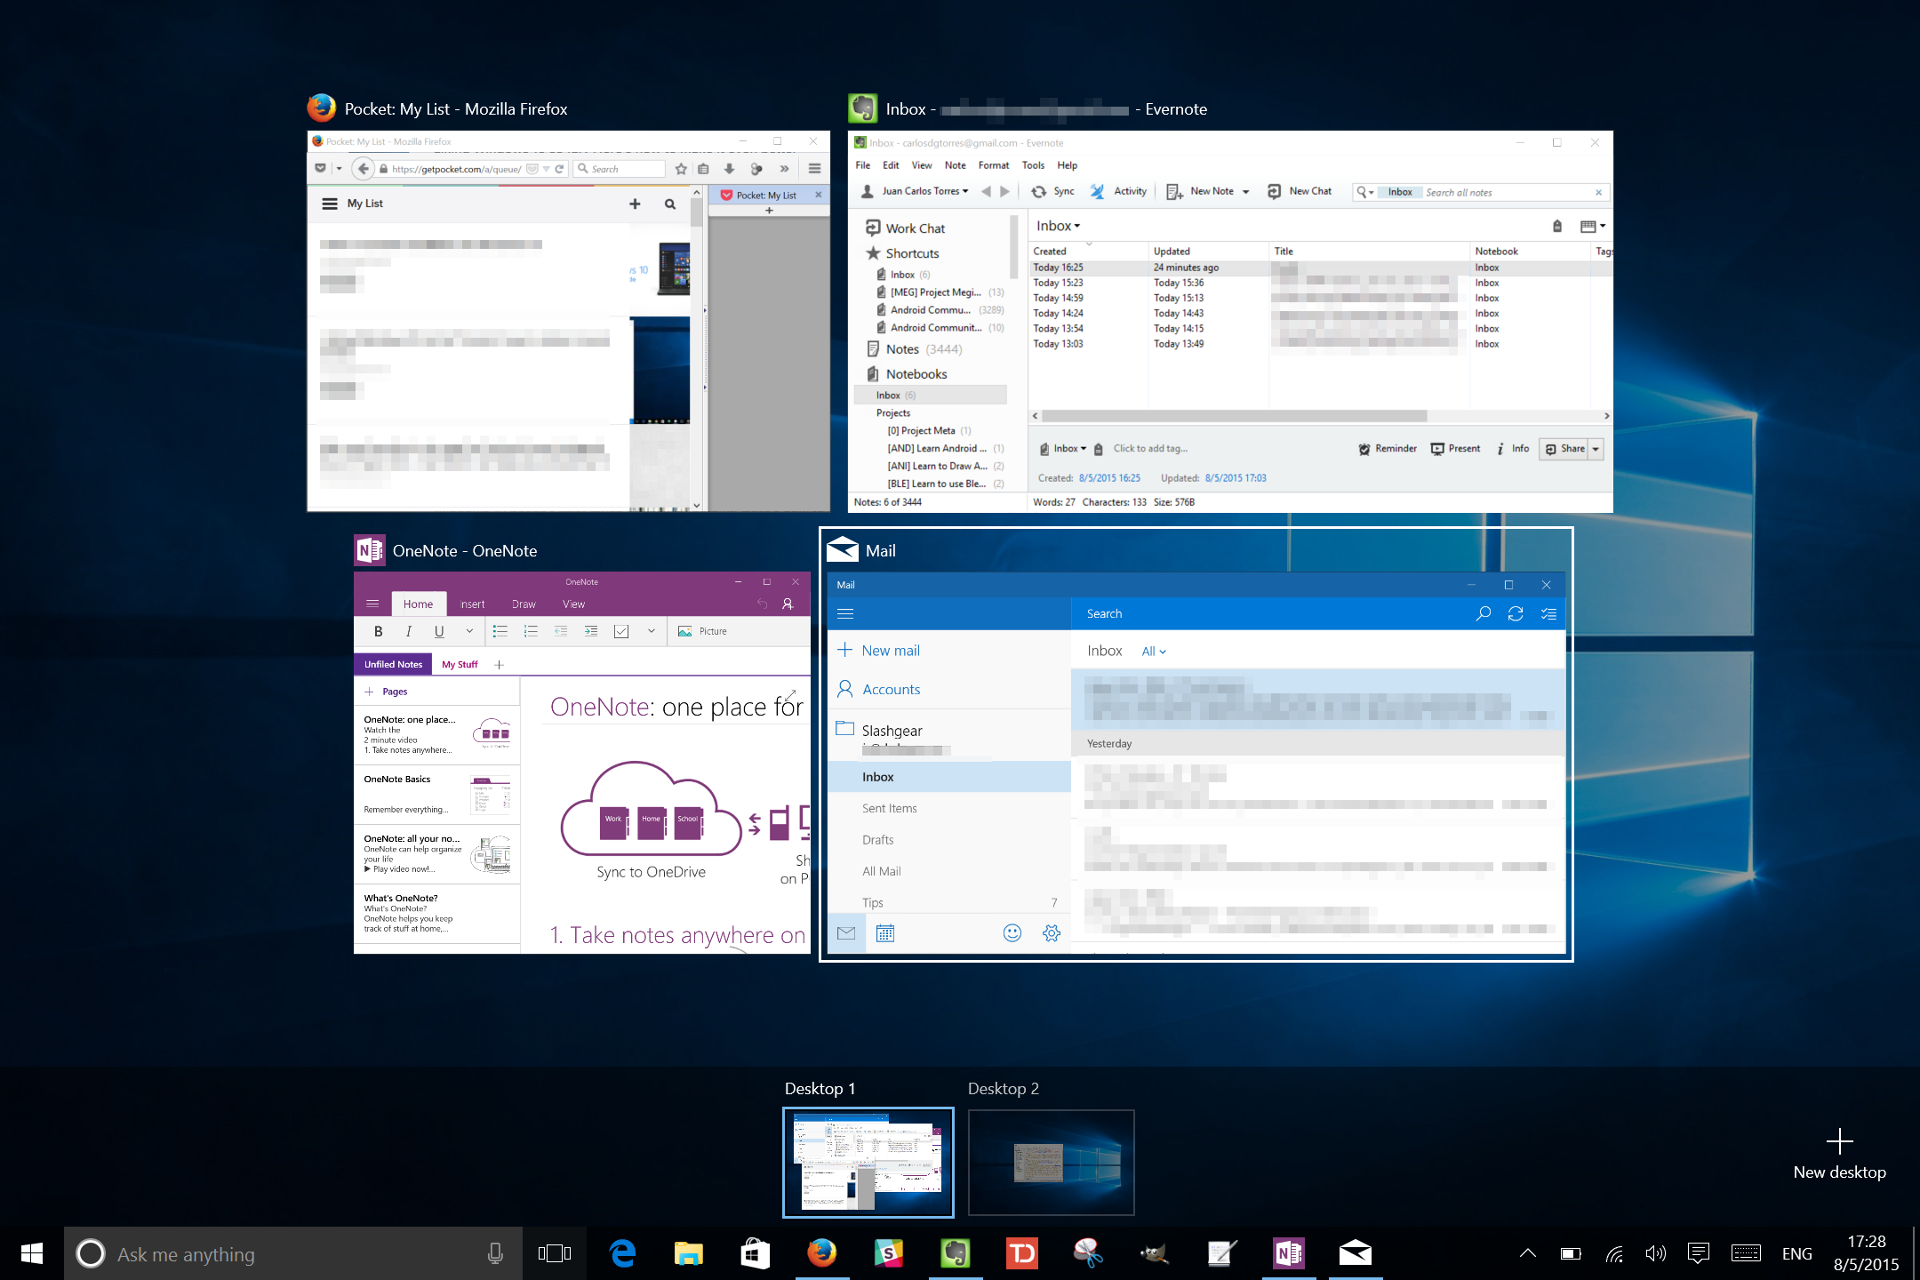Open the Mail calendar icon
1920x1280 pixels.
point(885,933)
